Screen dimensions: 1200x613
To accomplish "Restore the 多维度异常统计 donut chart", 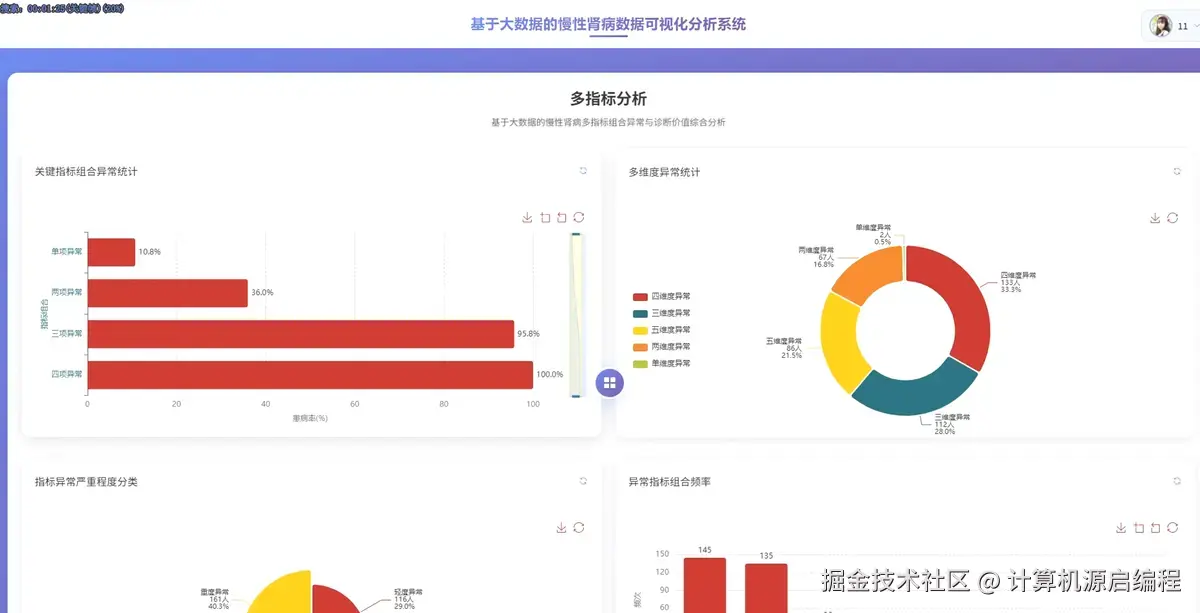I will coord(1172,218).
